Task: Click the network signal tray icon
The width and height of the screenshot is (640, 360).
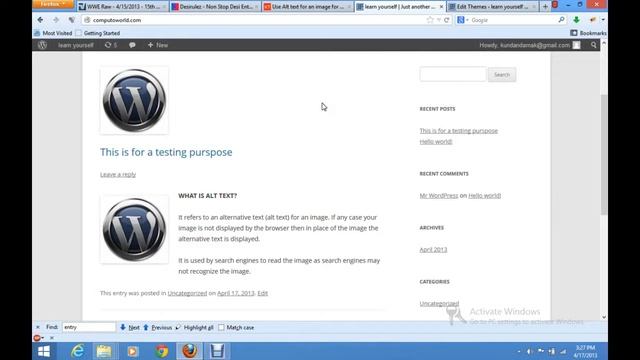Action: [x=563, y=351]
